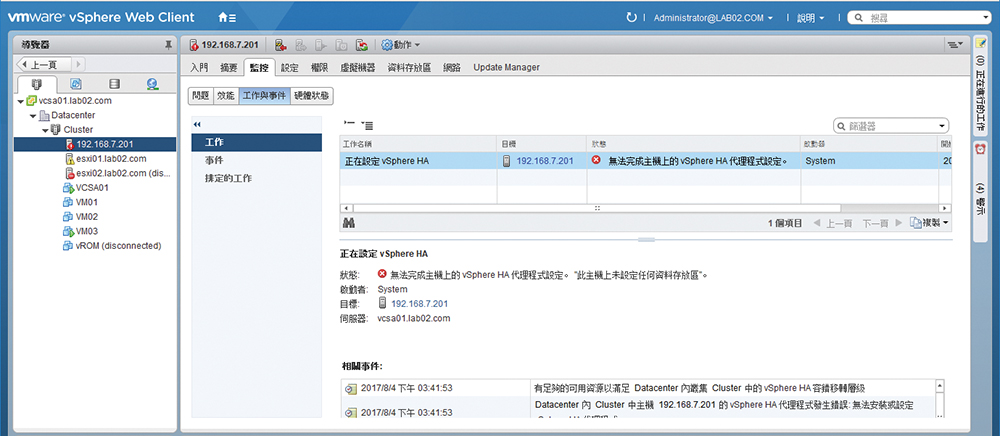The width and height of the screenshot is (1000, 436).
Task: Open the 複製 copy dropdown under the table
Action: [930, 223]
